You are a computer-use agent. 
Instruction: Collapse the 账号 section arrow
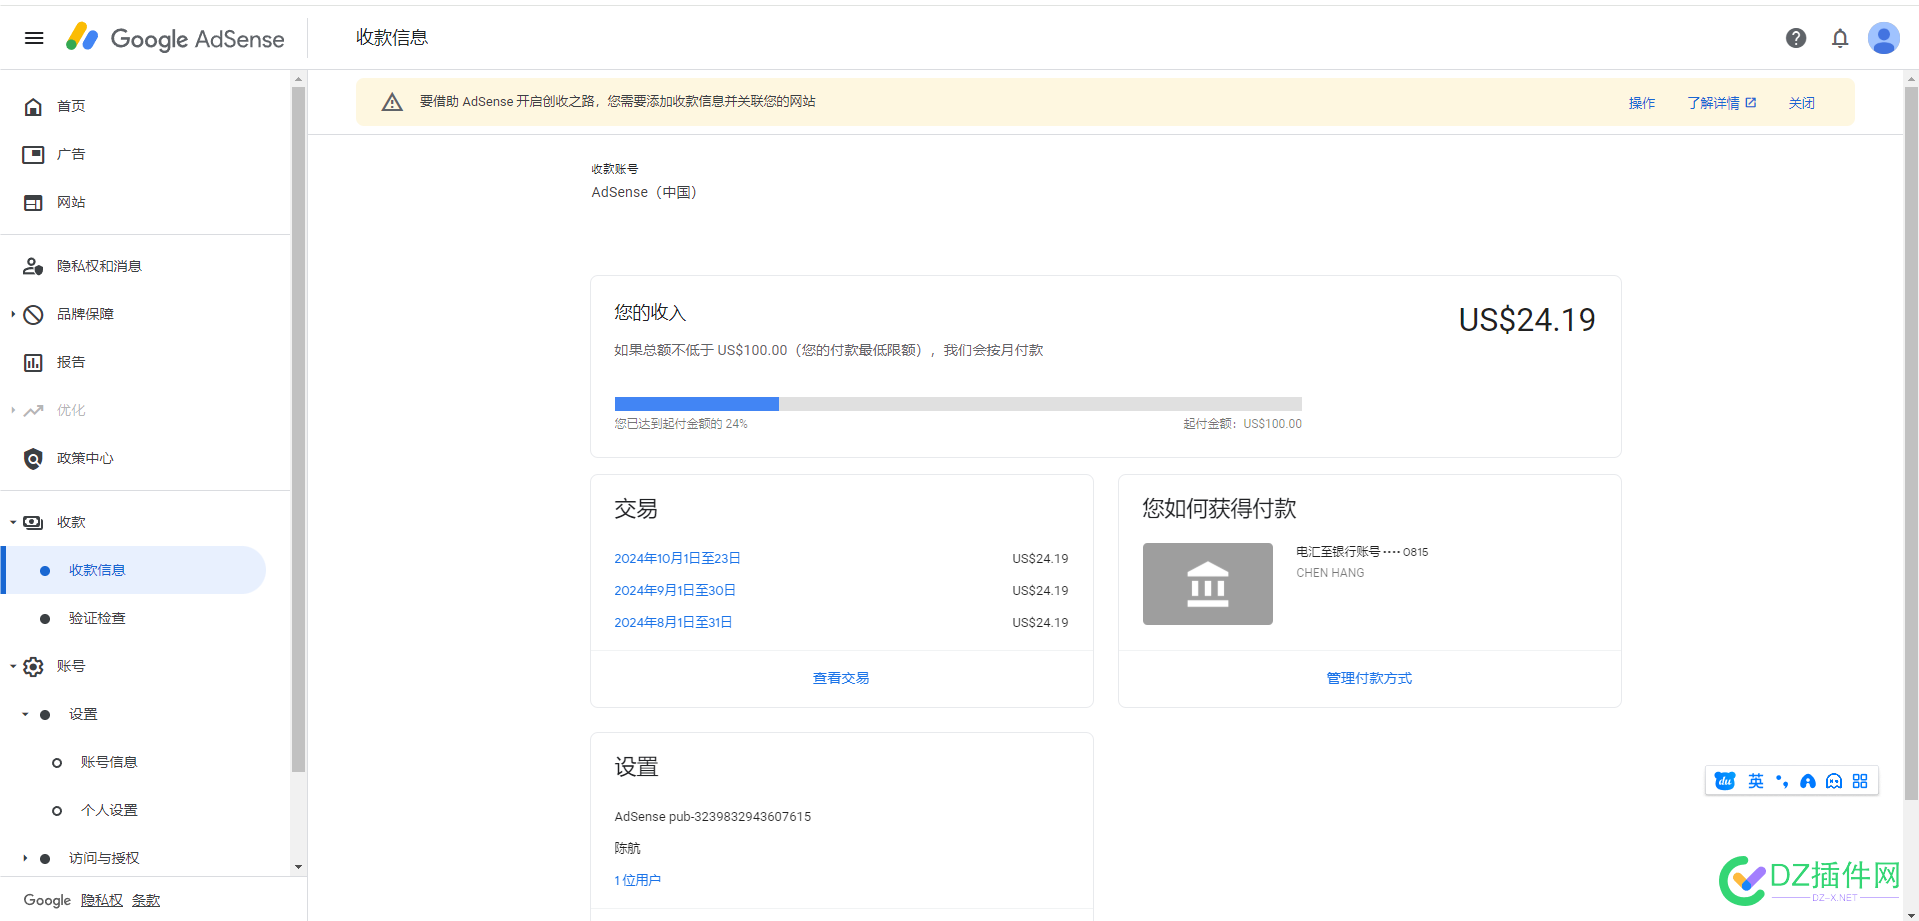coord(13,666)
